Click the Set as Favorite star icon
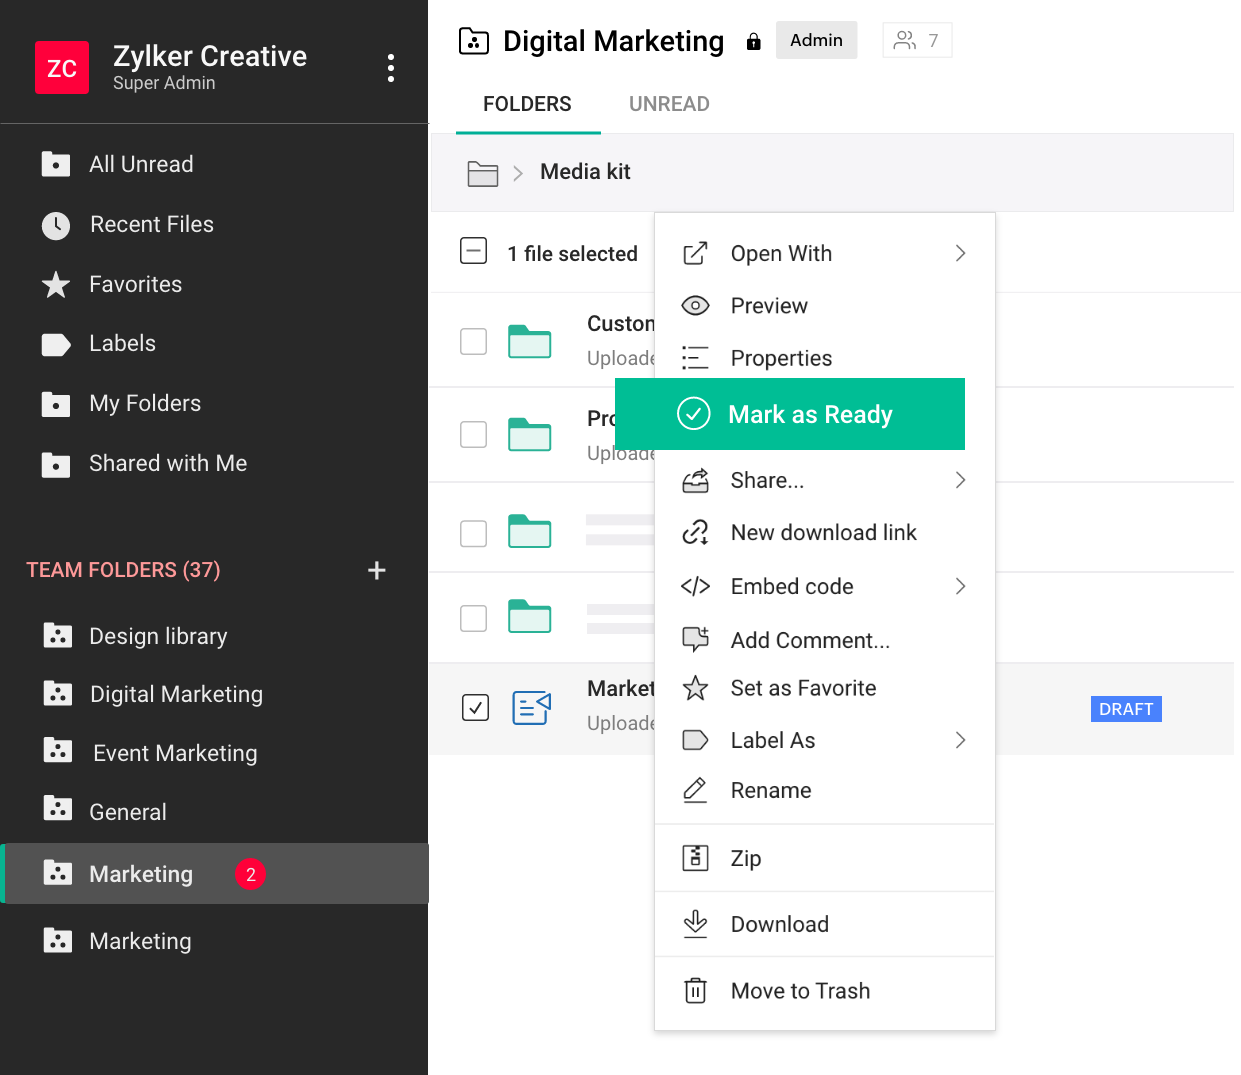 (x=695, y=688)
